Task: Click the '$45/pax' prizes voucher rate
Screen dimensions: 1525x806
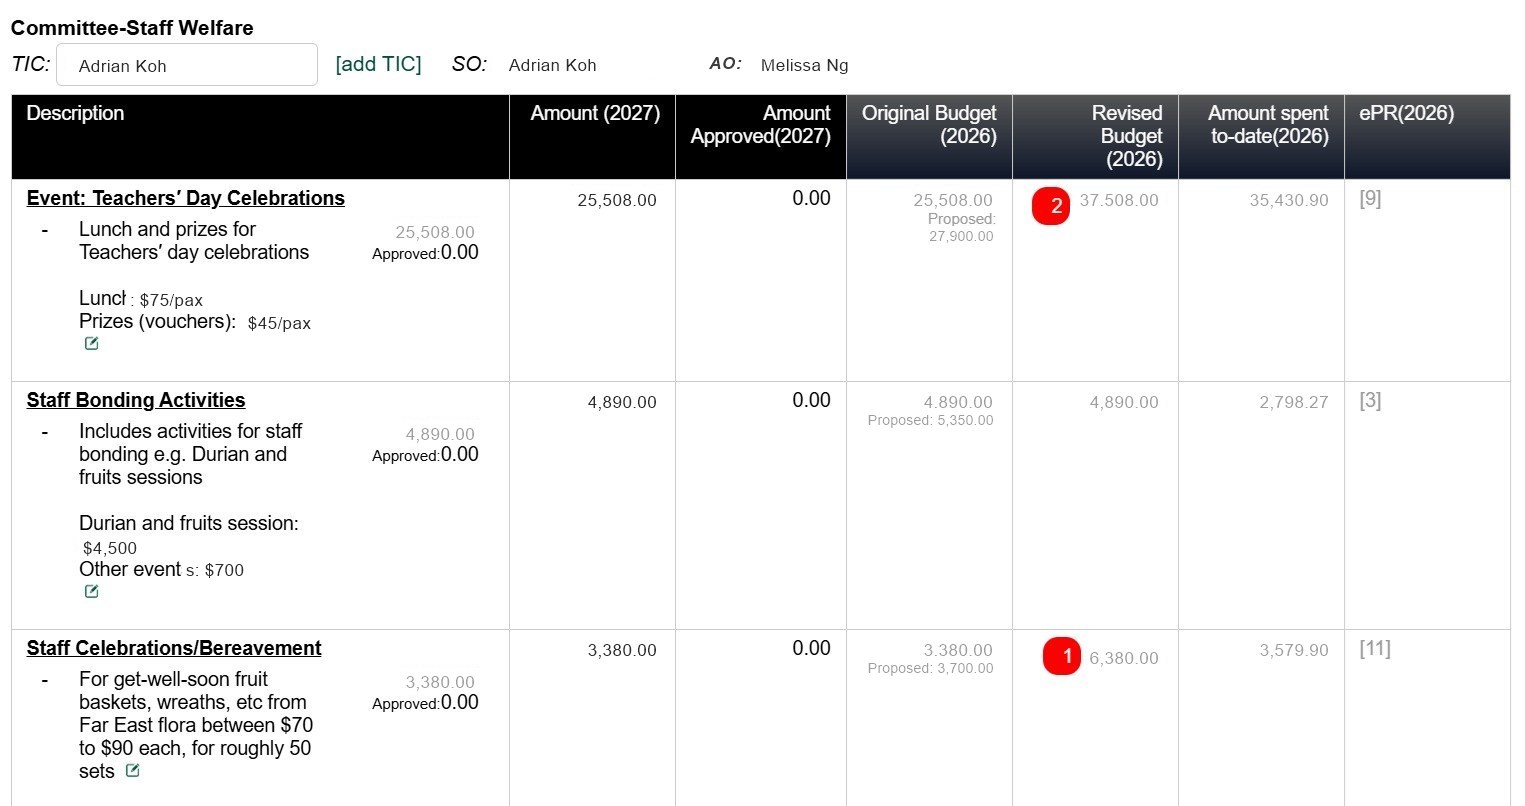Action: pyautogui.click(x=279, y=323)
